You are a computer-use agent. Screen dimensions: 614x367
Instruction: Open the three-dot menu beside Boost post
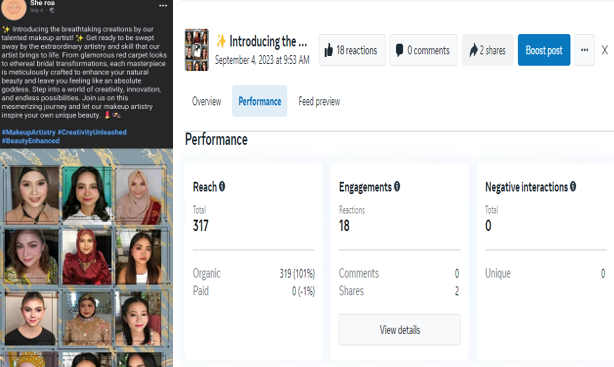[584, 50]
